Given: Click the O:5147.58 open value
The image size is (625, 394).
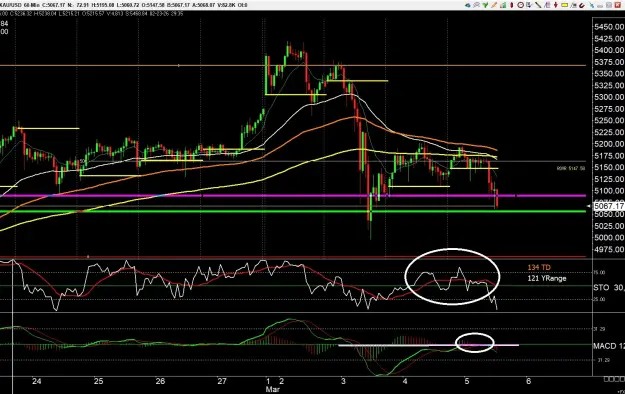Looking at the screenshot, I should [x=153, y=5].
